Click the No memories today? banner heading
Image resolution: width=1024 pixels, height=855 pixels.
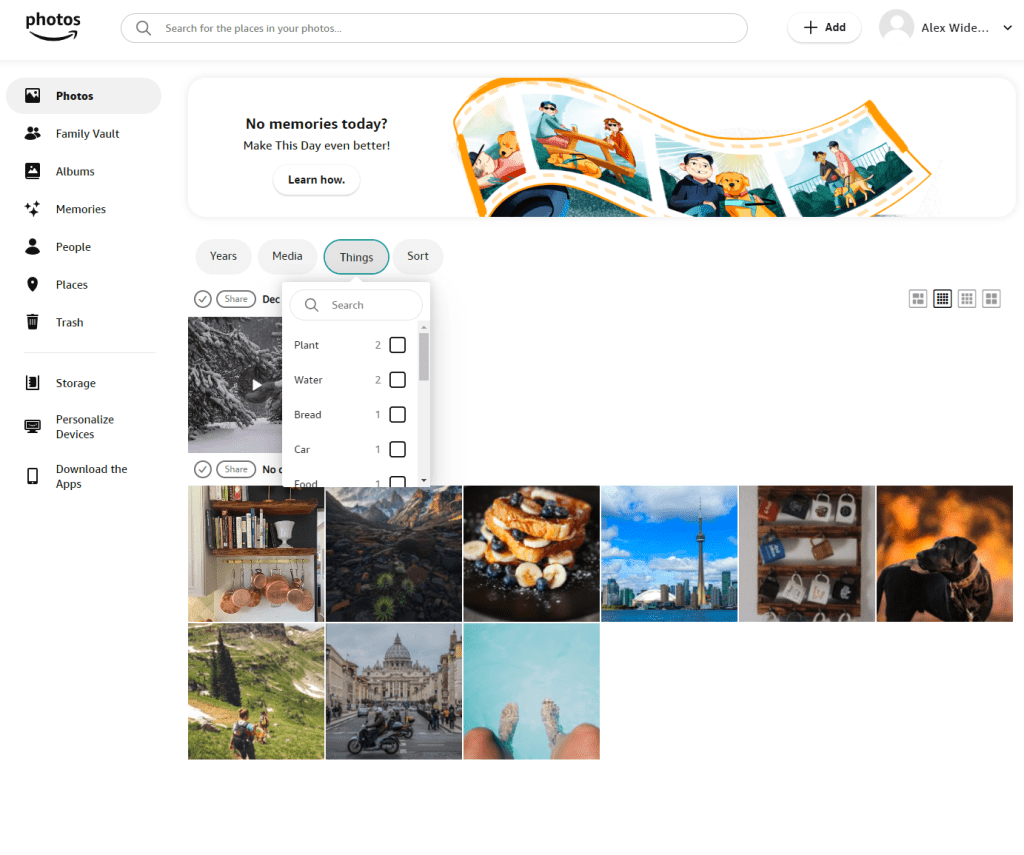(x=317, y=123)
